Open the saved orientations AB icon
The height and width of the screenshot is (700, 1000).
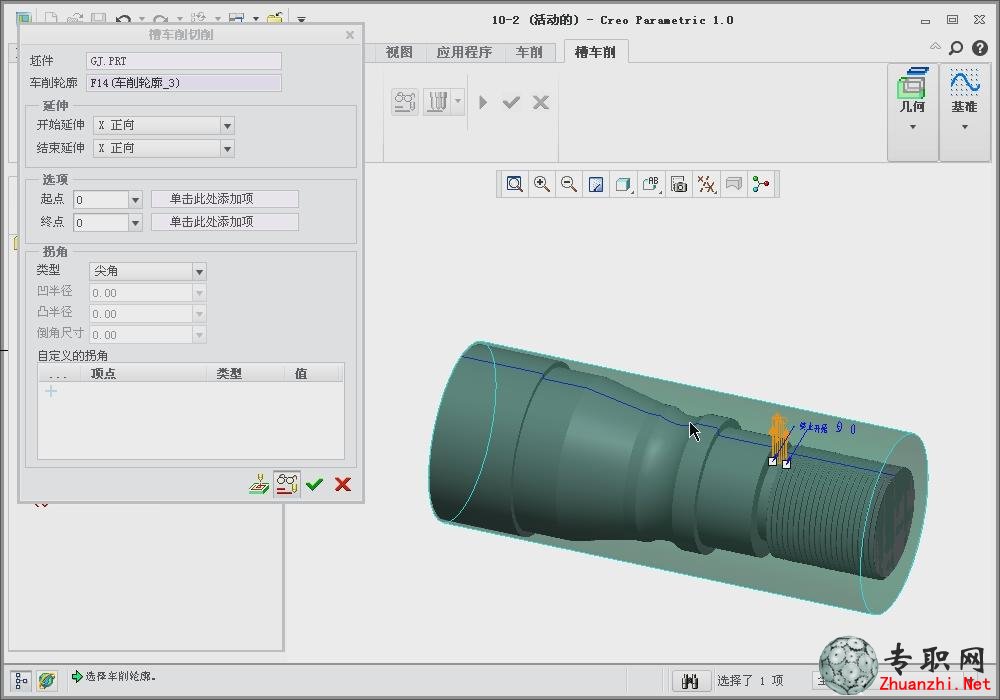(651, 184)
